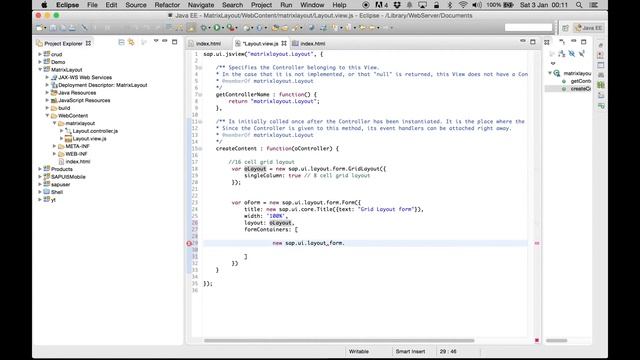Select Deployment Descriptor: MatrixLayout
Screen dimensions: 640x360
(102, 85)
